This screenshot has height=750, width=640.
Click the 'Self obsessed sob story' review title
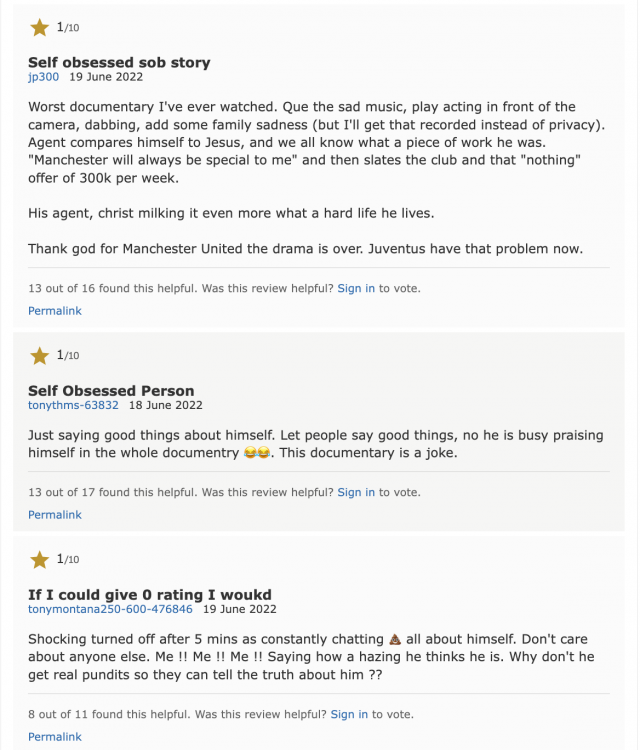tap(119, 63)
